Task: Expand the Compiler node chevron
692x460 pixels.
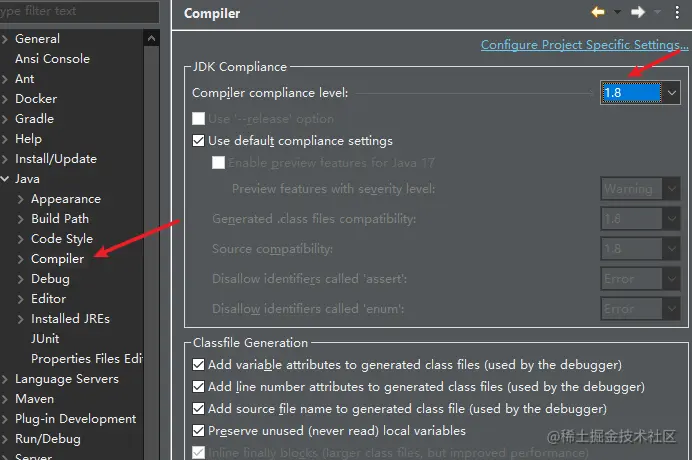Action: click(20, 259)
